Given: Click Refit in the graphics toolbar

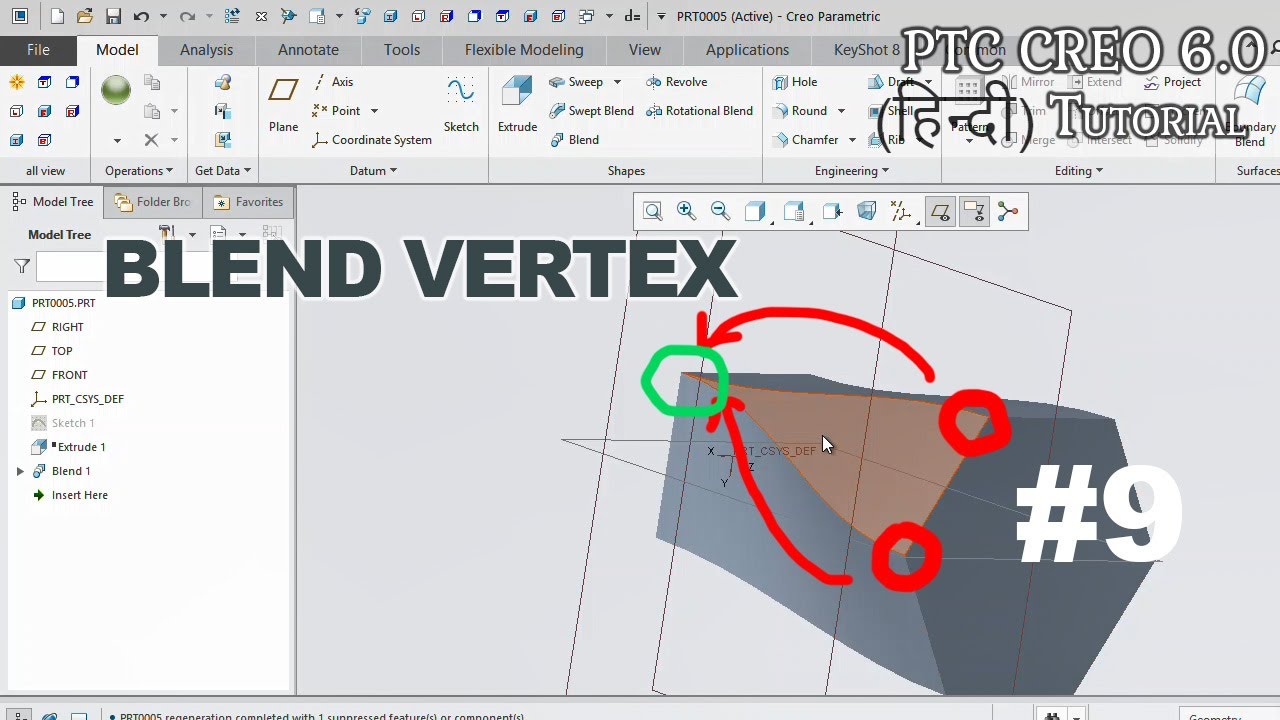Looking at the screenshot, I should click(653, 211).
